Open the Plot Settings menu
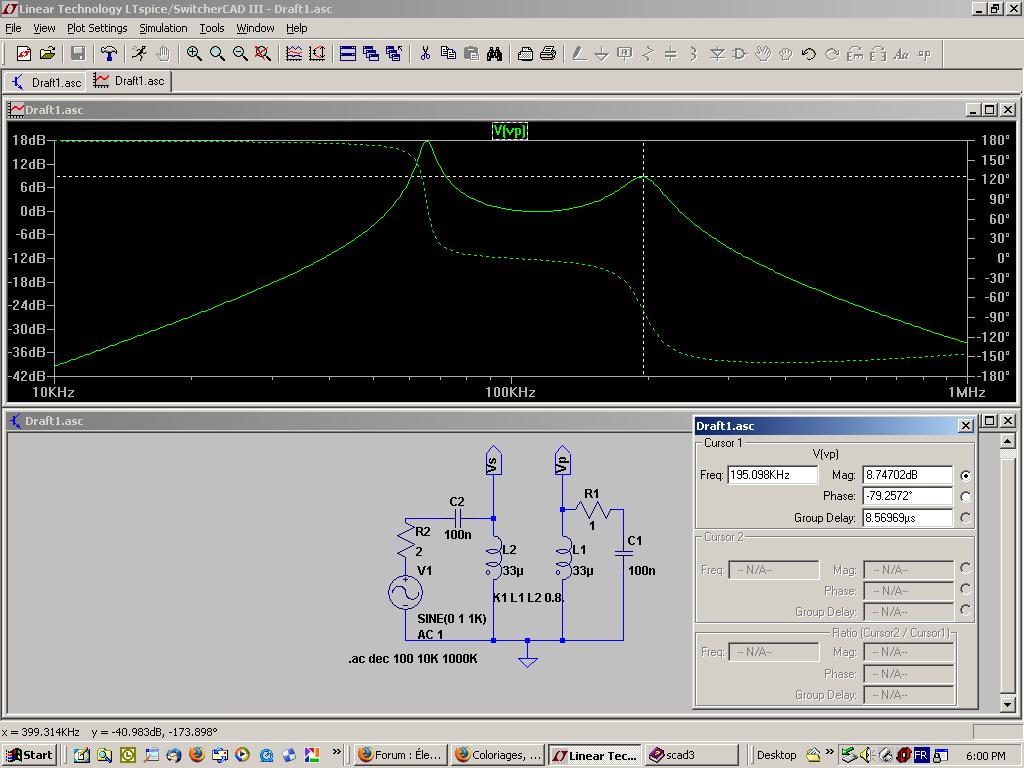This screenshot has height=768, width=1024. (97, 28)
